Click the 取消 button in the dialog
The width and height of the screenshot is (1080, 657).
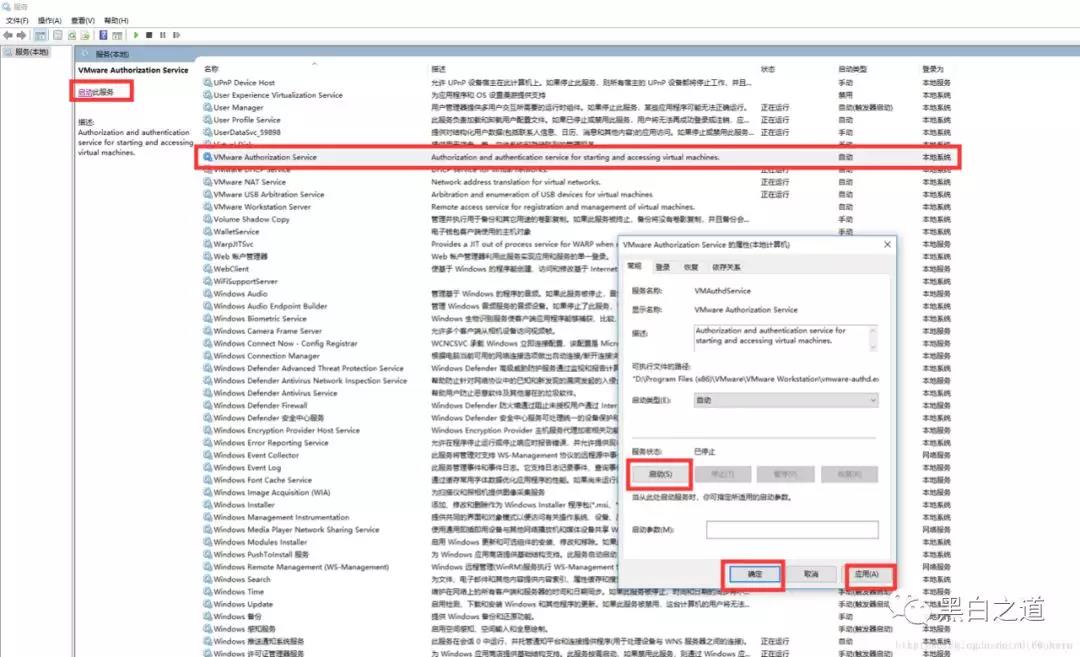(x=811, y=574)
